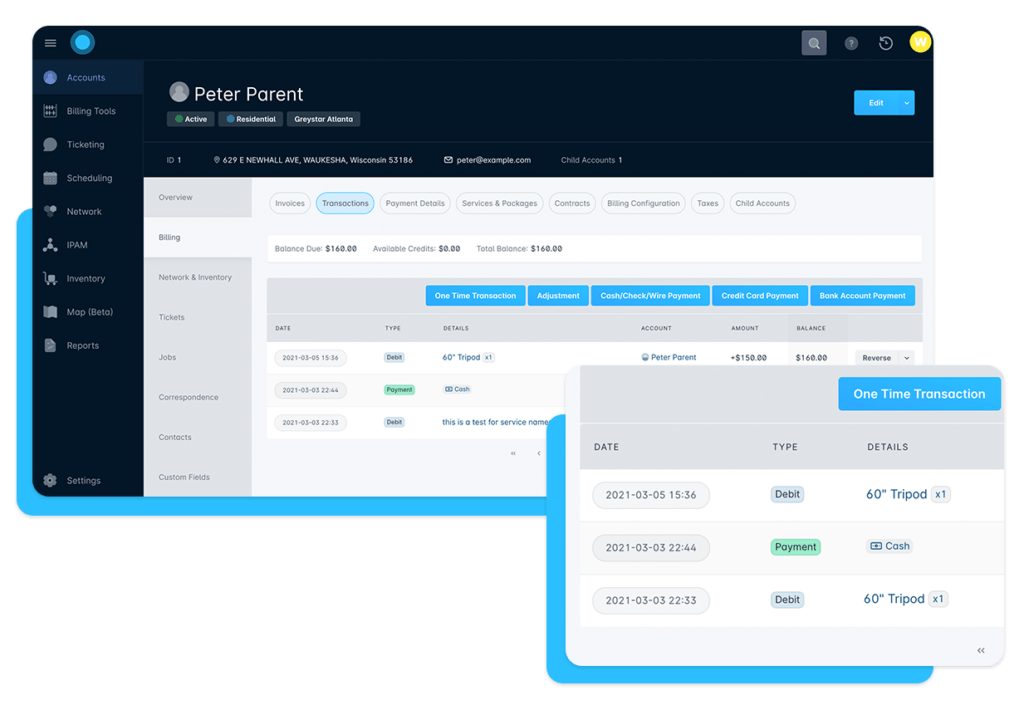The width and height of the screenshot is (1024, 705).
Task: Click the green Payment badge in enlarged panel
Action: [x=795, y=547]
